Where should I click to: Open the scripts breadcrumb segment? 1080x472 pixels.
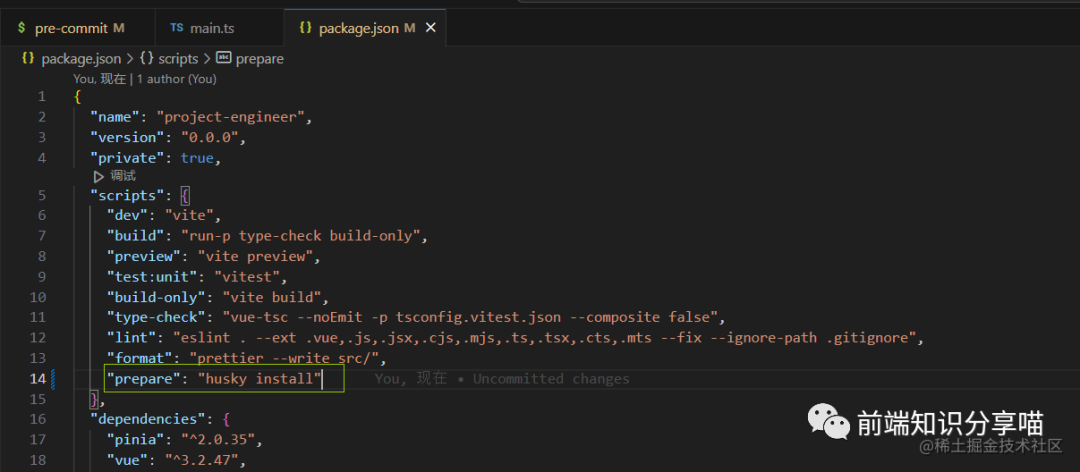[x=178, y=59]
